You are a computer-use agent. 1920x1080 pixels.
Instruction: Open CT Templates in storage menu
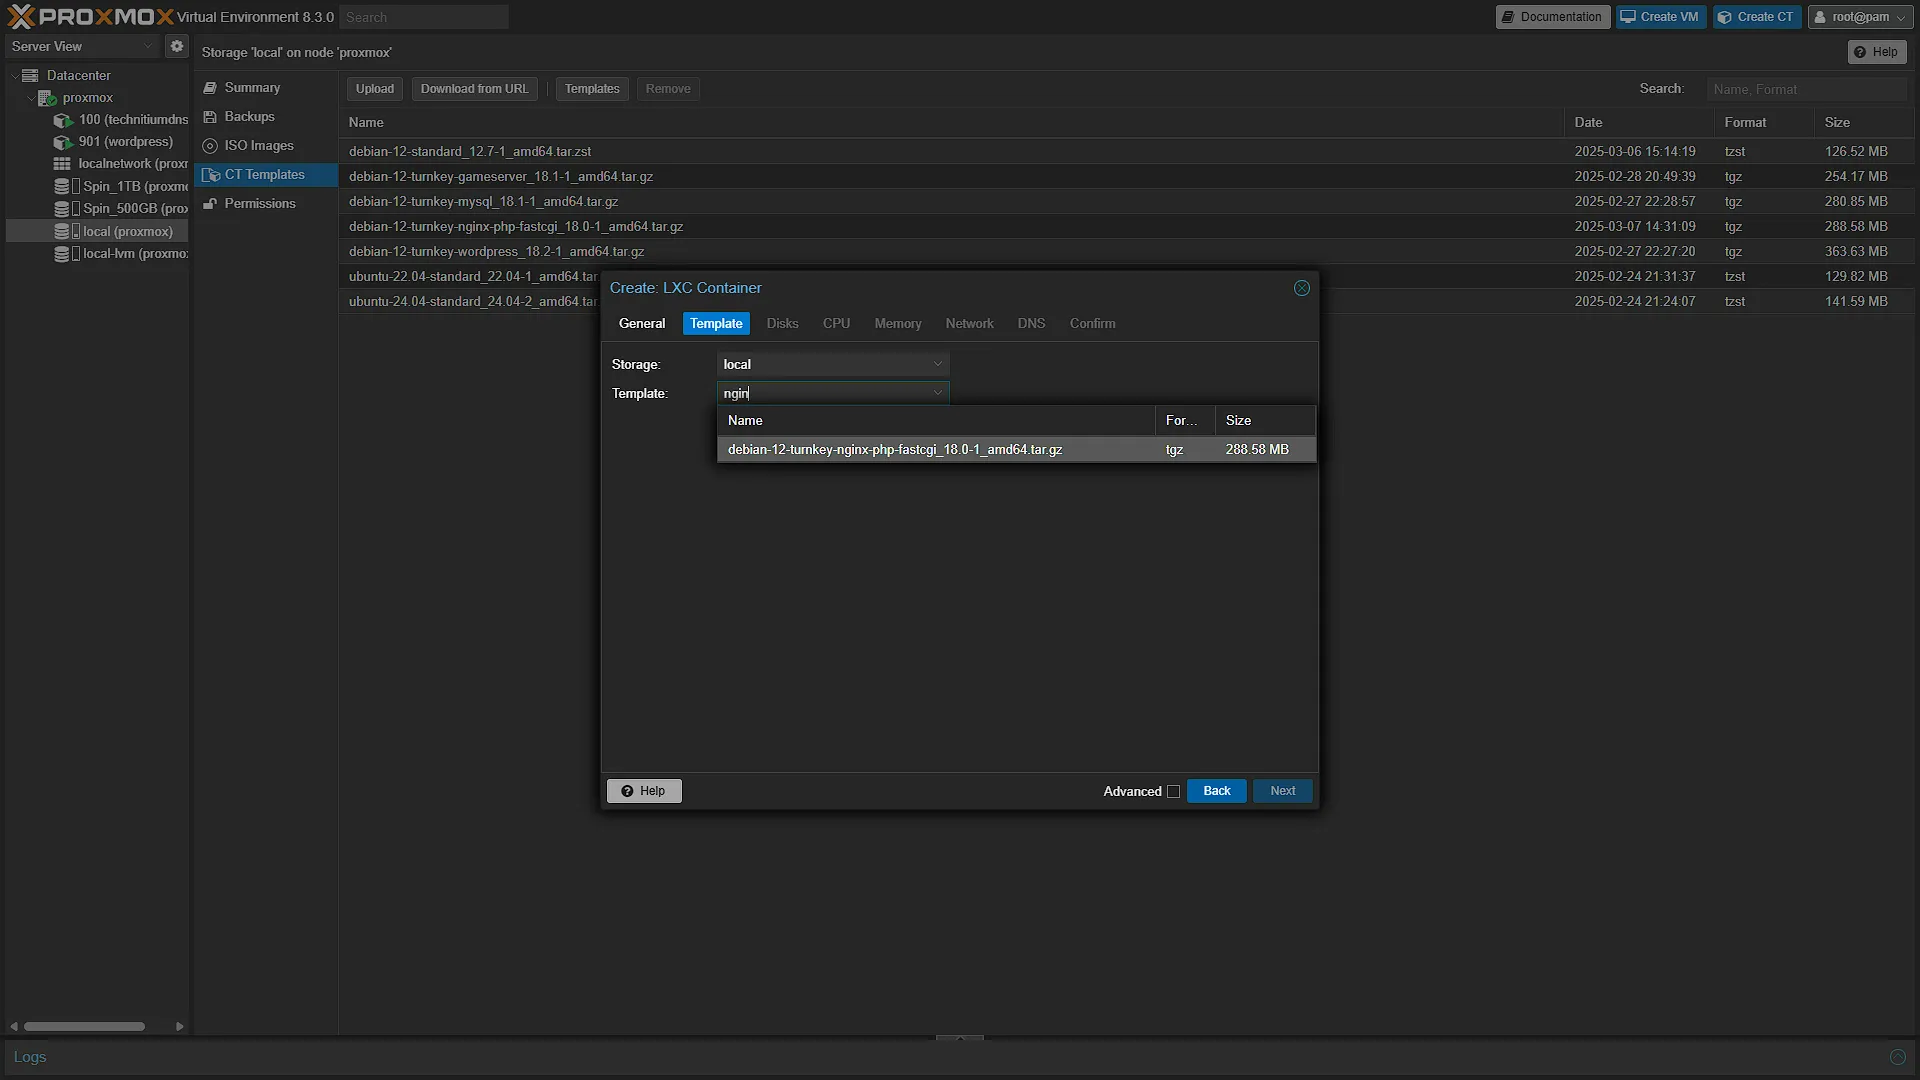(x=266, y=175)
